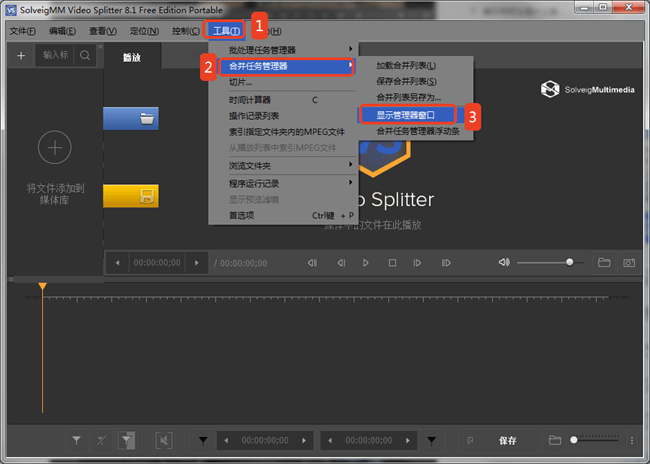650x464 pixels.
Task: Open the 定位(N) menu
Action: click(144, 31)
